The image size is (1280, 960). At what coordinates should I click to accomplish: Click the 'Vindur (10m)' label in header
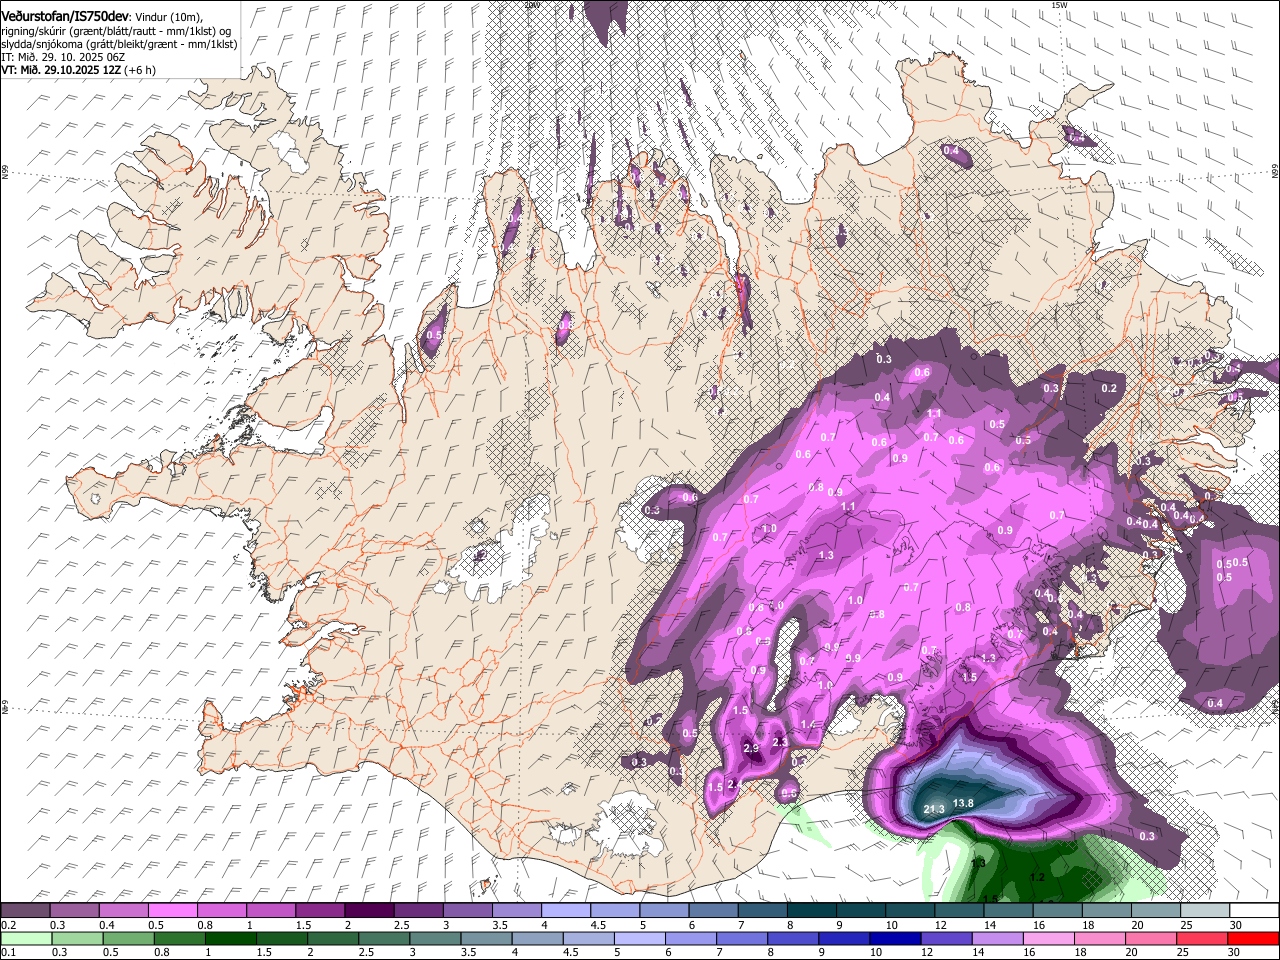point(168,18)
